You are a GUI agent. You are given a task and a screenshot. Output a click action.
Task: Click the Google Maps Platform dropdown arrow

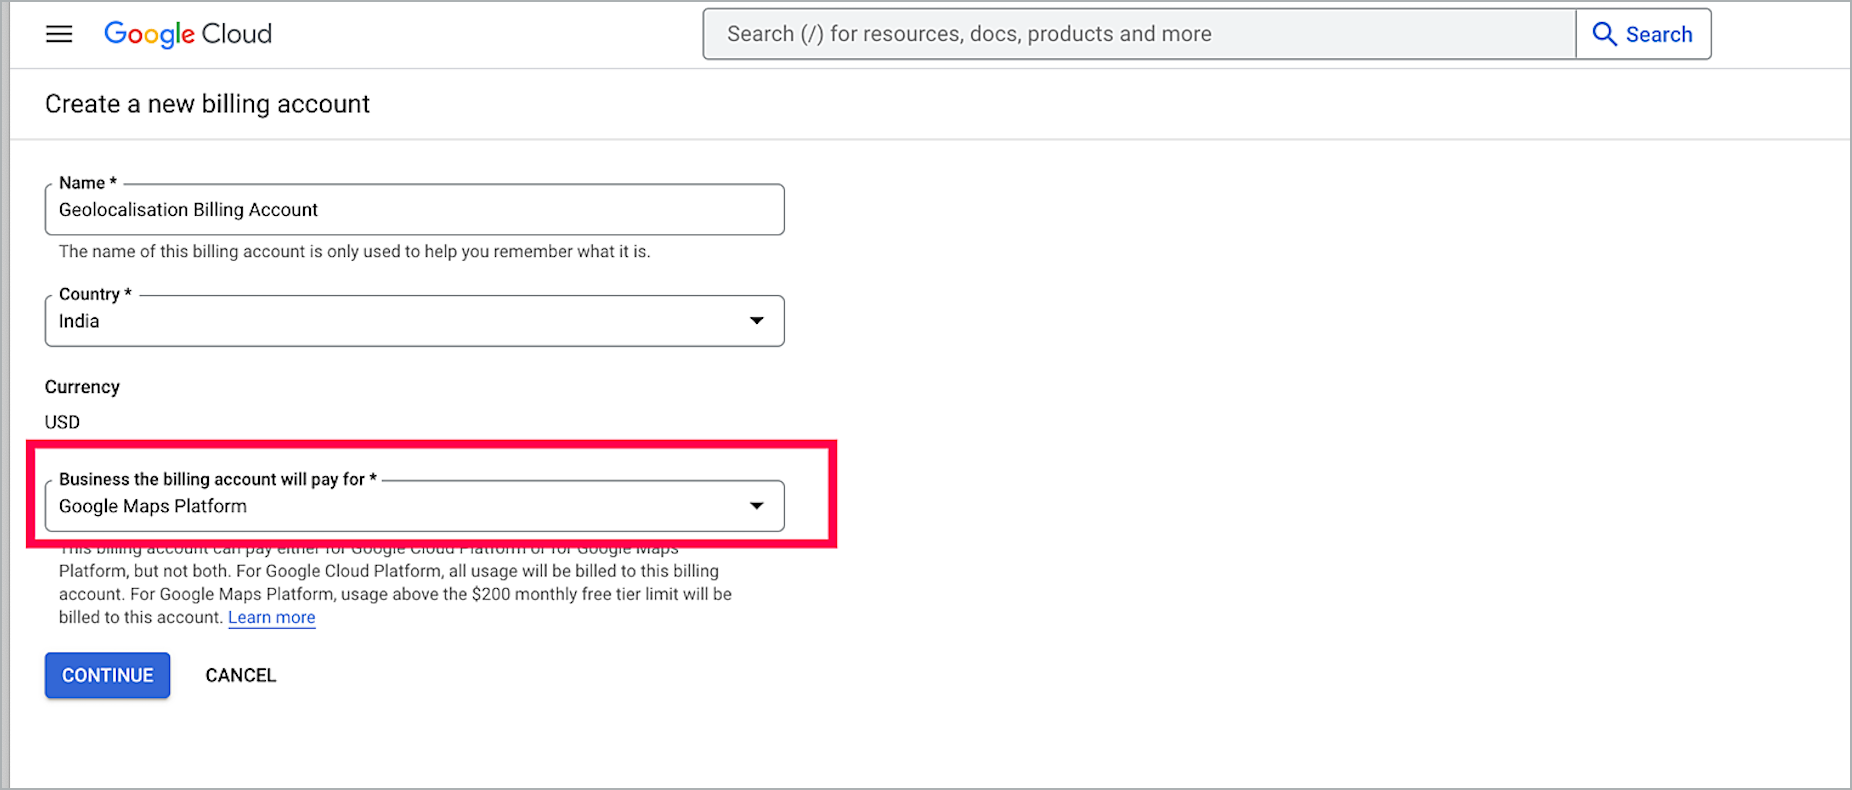757,506
